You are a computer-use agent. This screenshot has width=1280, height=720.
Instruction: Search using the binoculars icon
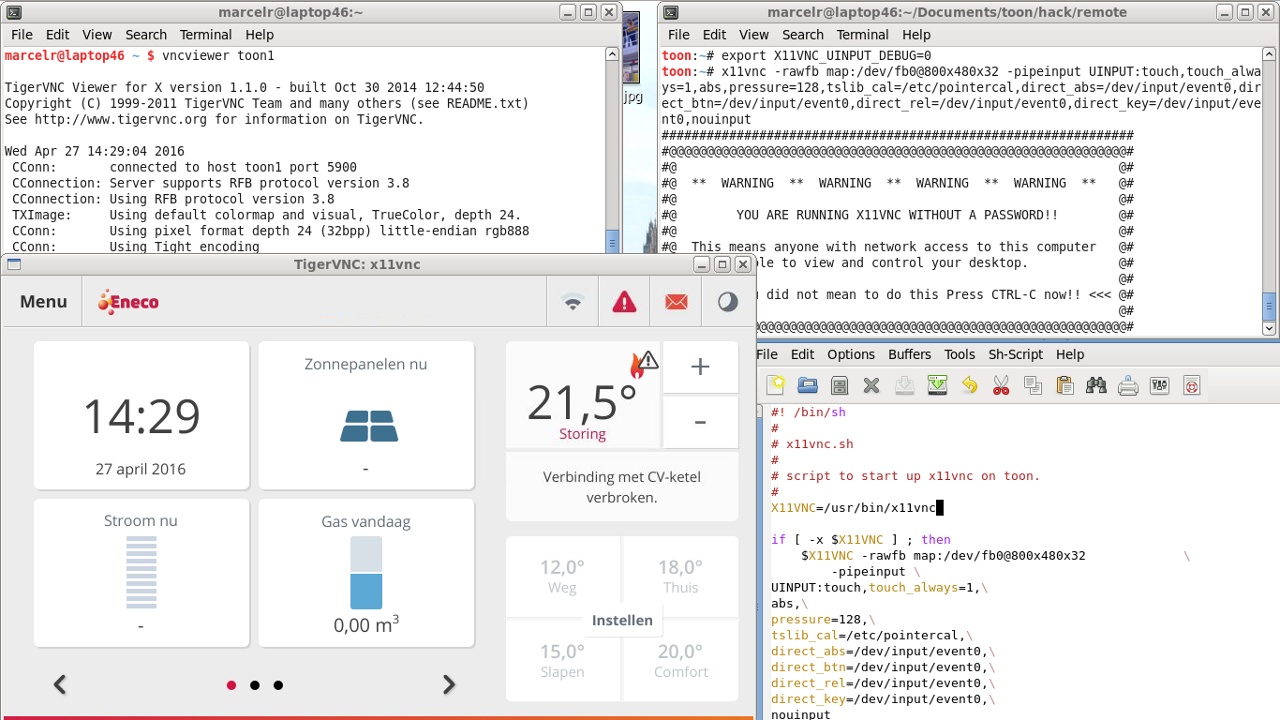pyautogui.click(x=1096, y=386)
